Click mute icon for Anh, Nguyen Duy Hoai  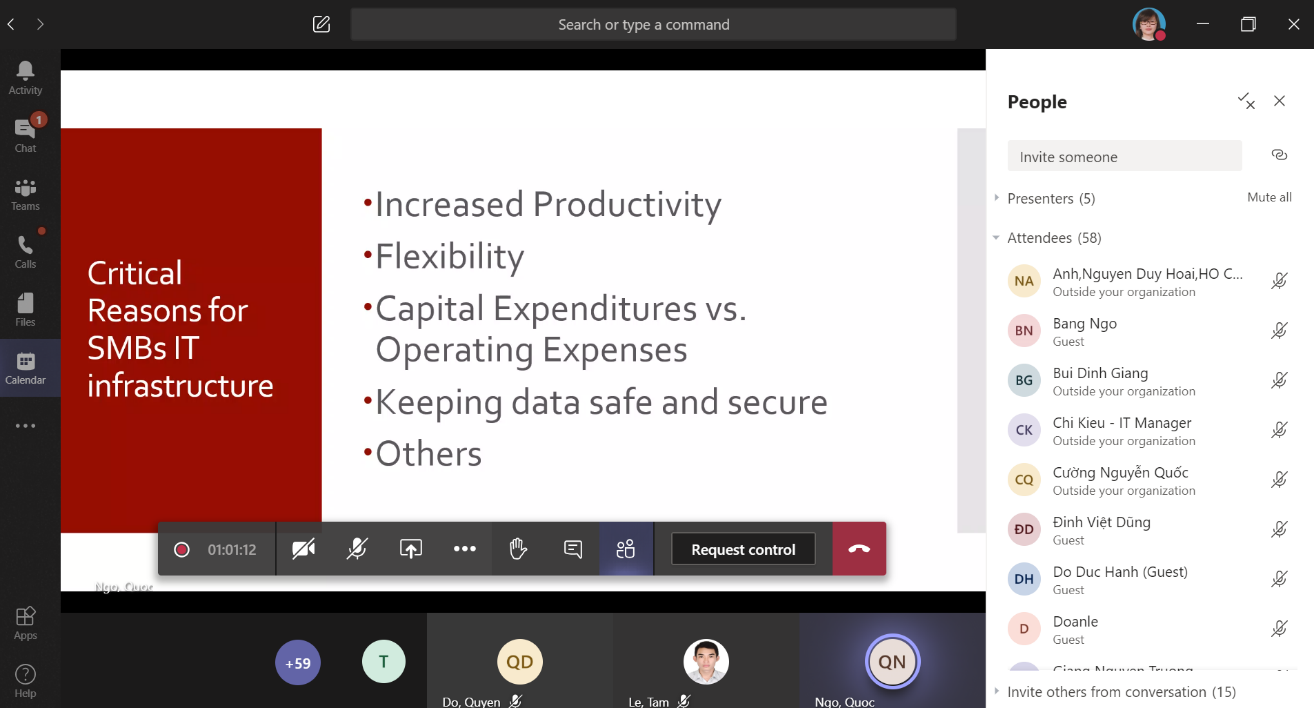(x=1279, y=281)
